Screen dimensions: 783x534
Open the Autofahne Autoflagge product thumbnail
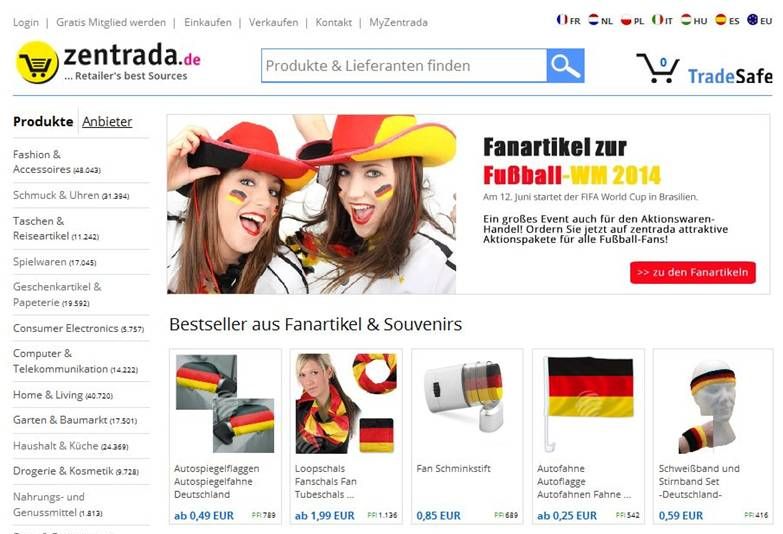coord(588,403)
